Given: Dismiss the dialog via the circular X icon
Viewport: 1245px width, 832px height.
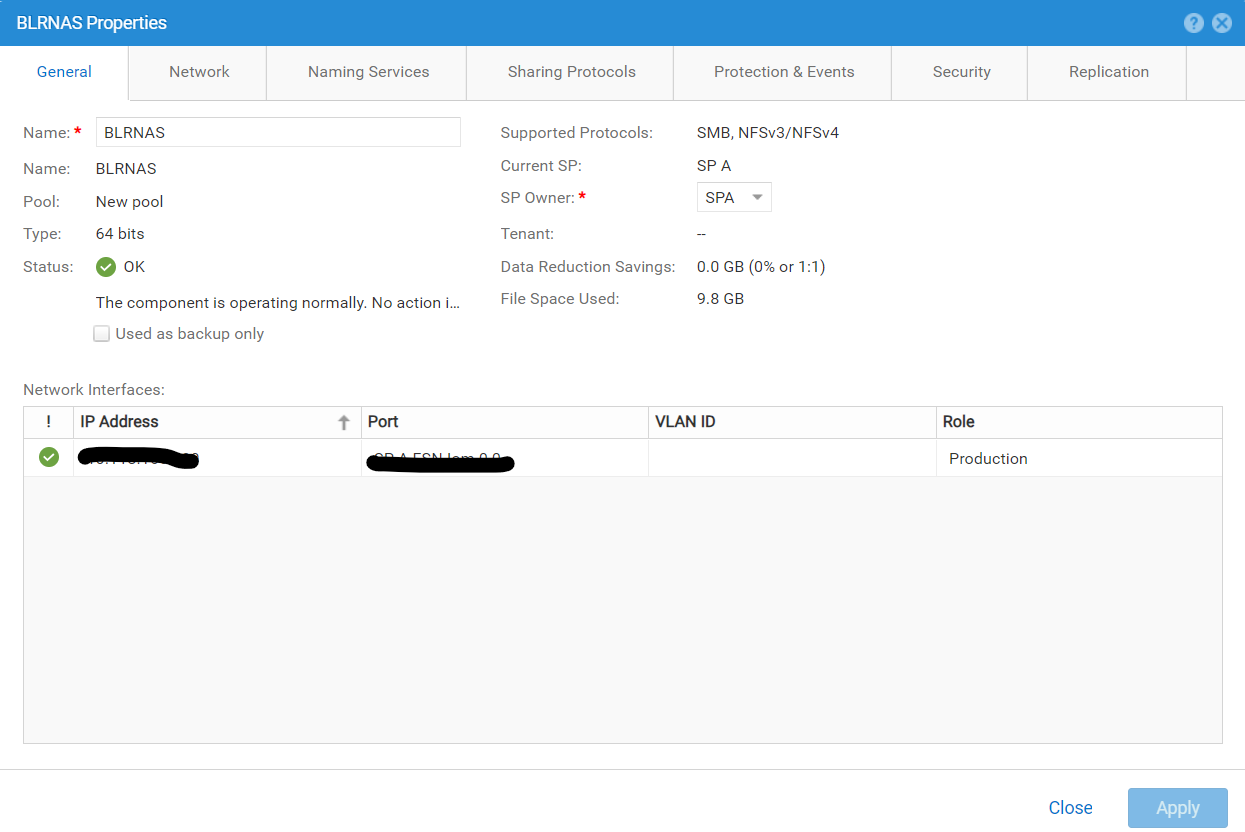Looking at the screenshot, I should 1222,22.
